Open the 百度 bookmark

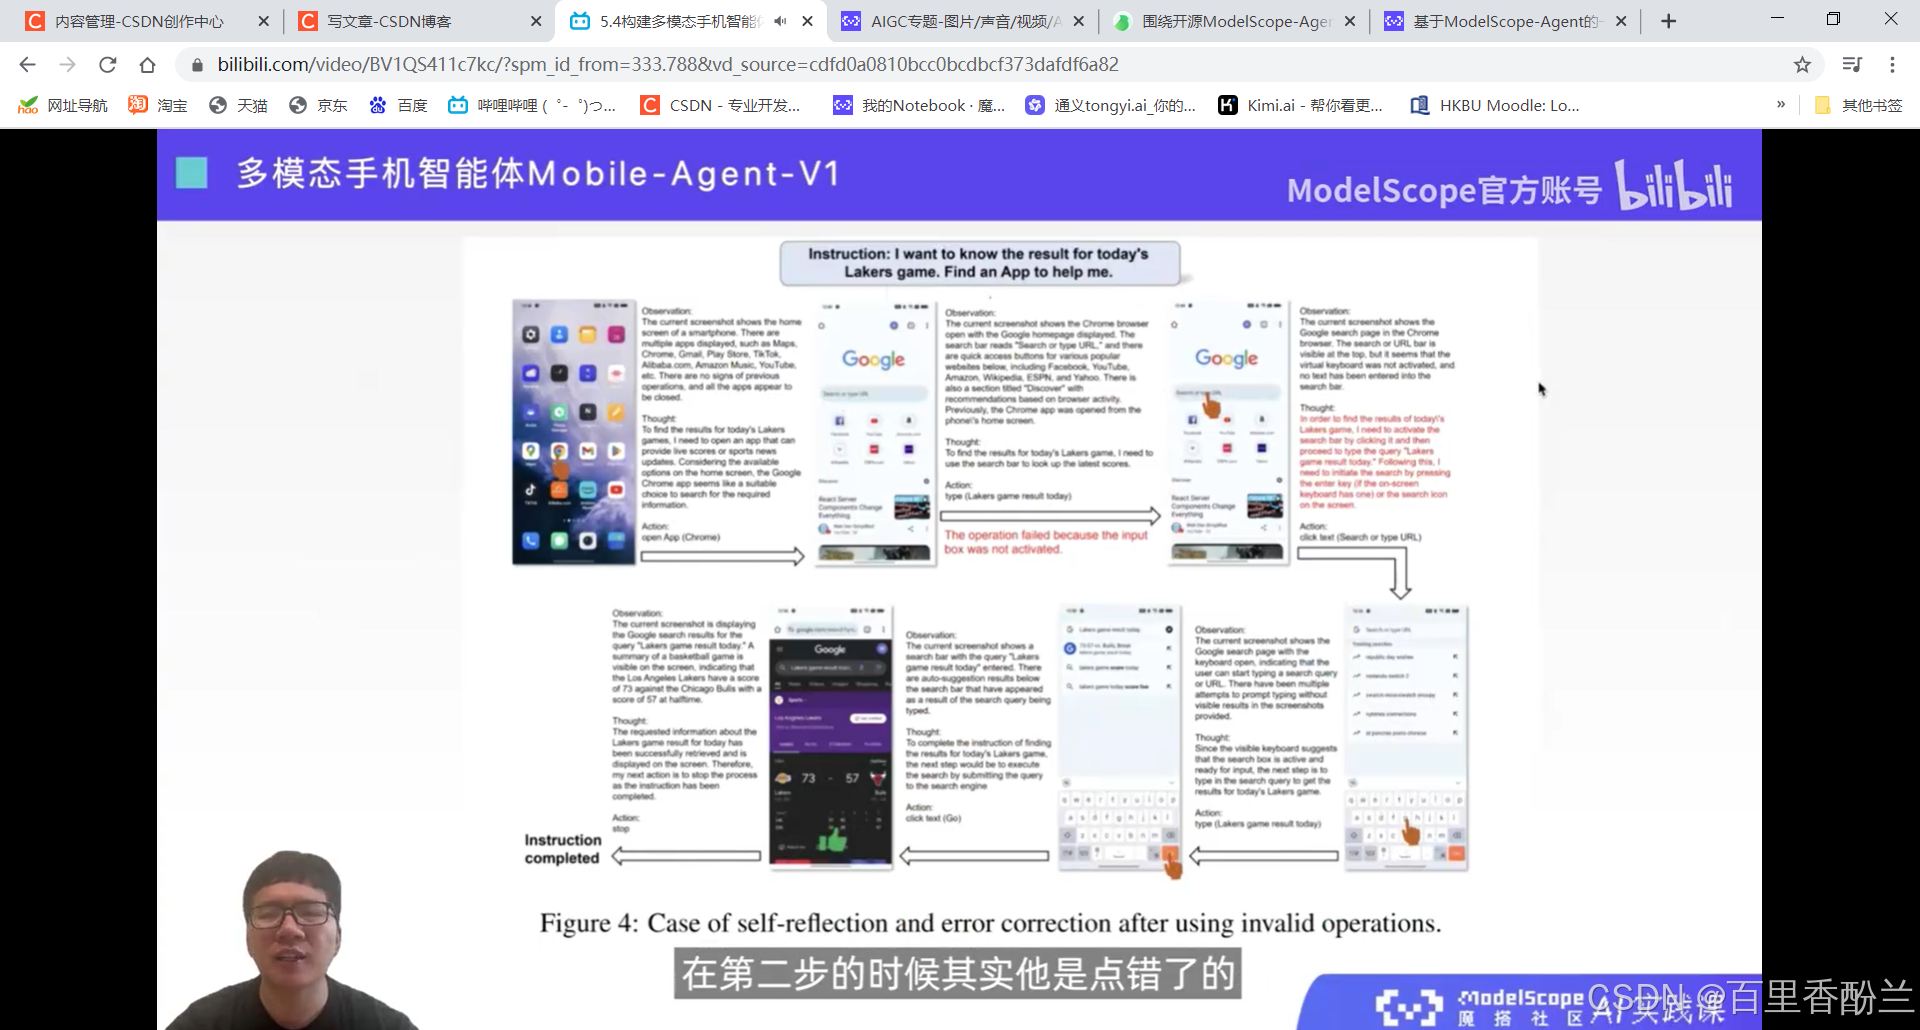point(398,105)
